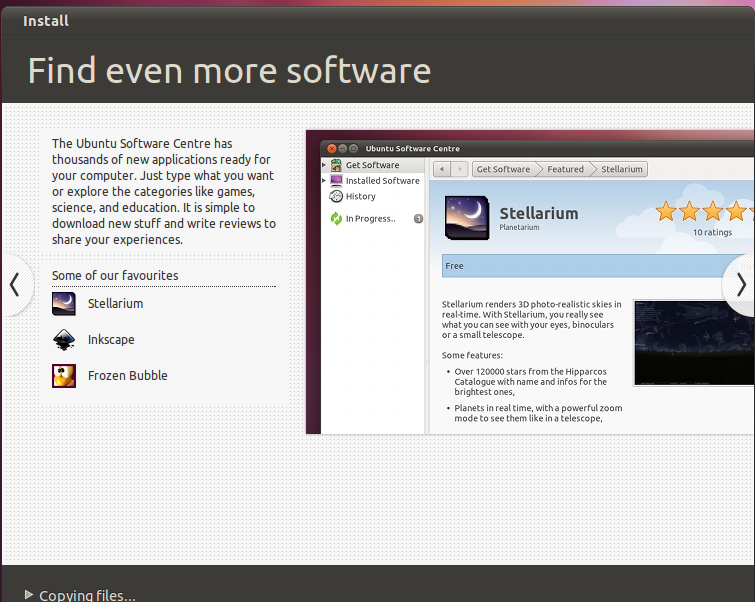Click the Over 120000 stars bullet text
This screenshot has width=755, height=602.
(x=530, y=381)
